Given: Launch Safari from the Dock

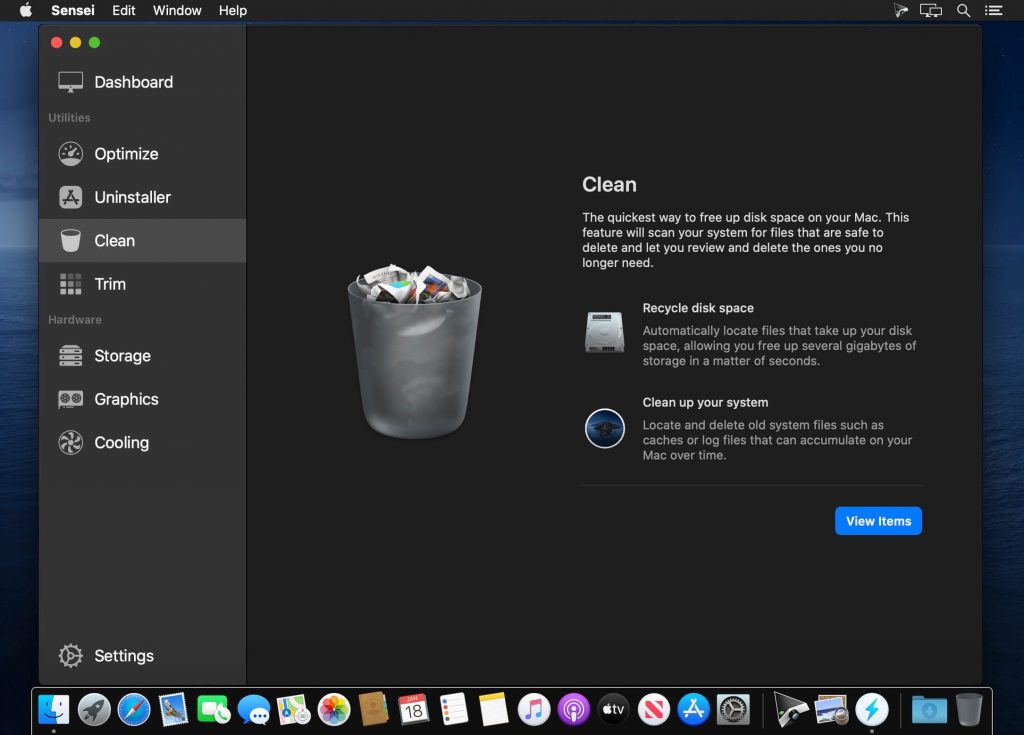Looking at the screenshot, I should [134, 709].
